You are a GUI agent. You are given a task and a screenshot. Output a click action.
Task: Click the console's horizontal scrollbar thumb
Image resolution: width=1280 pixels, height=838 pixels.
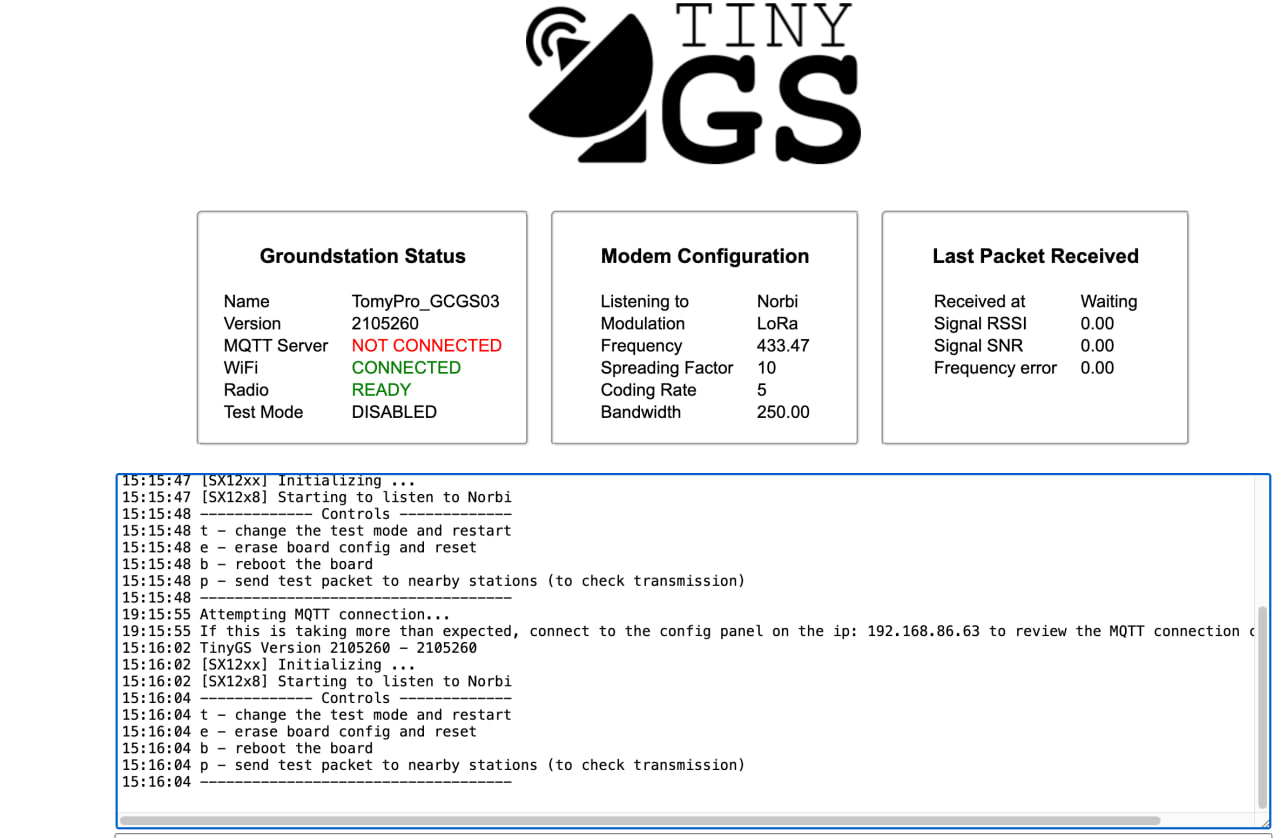(640, 821)
